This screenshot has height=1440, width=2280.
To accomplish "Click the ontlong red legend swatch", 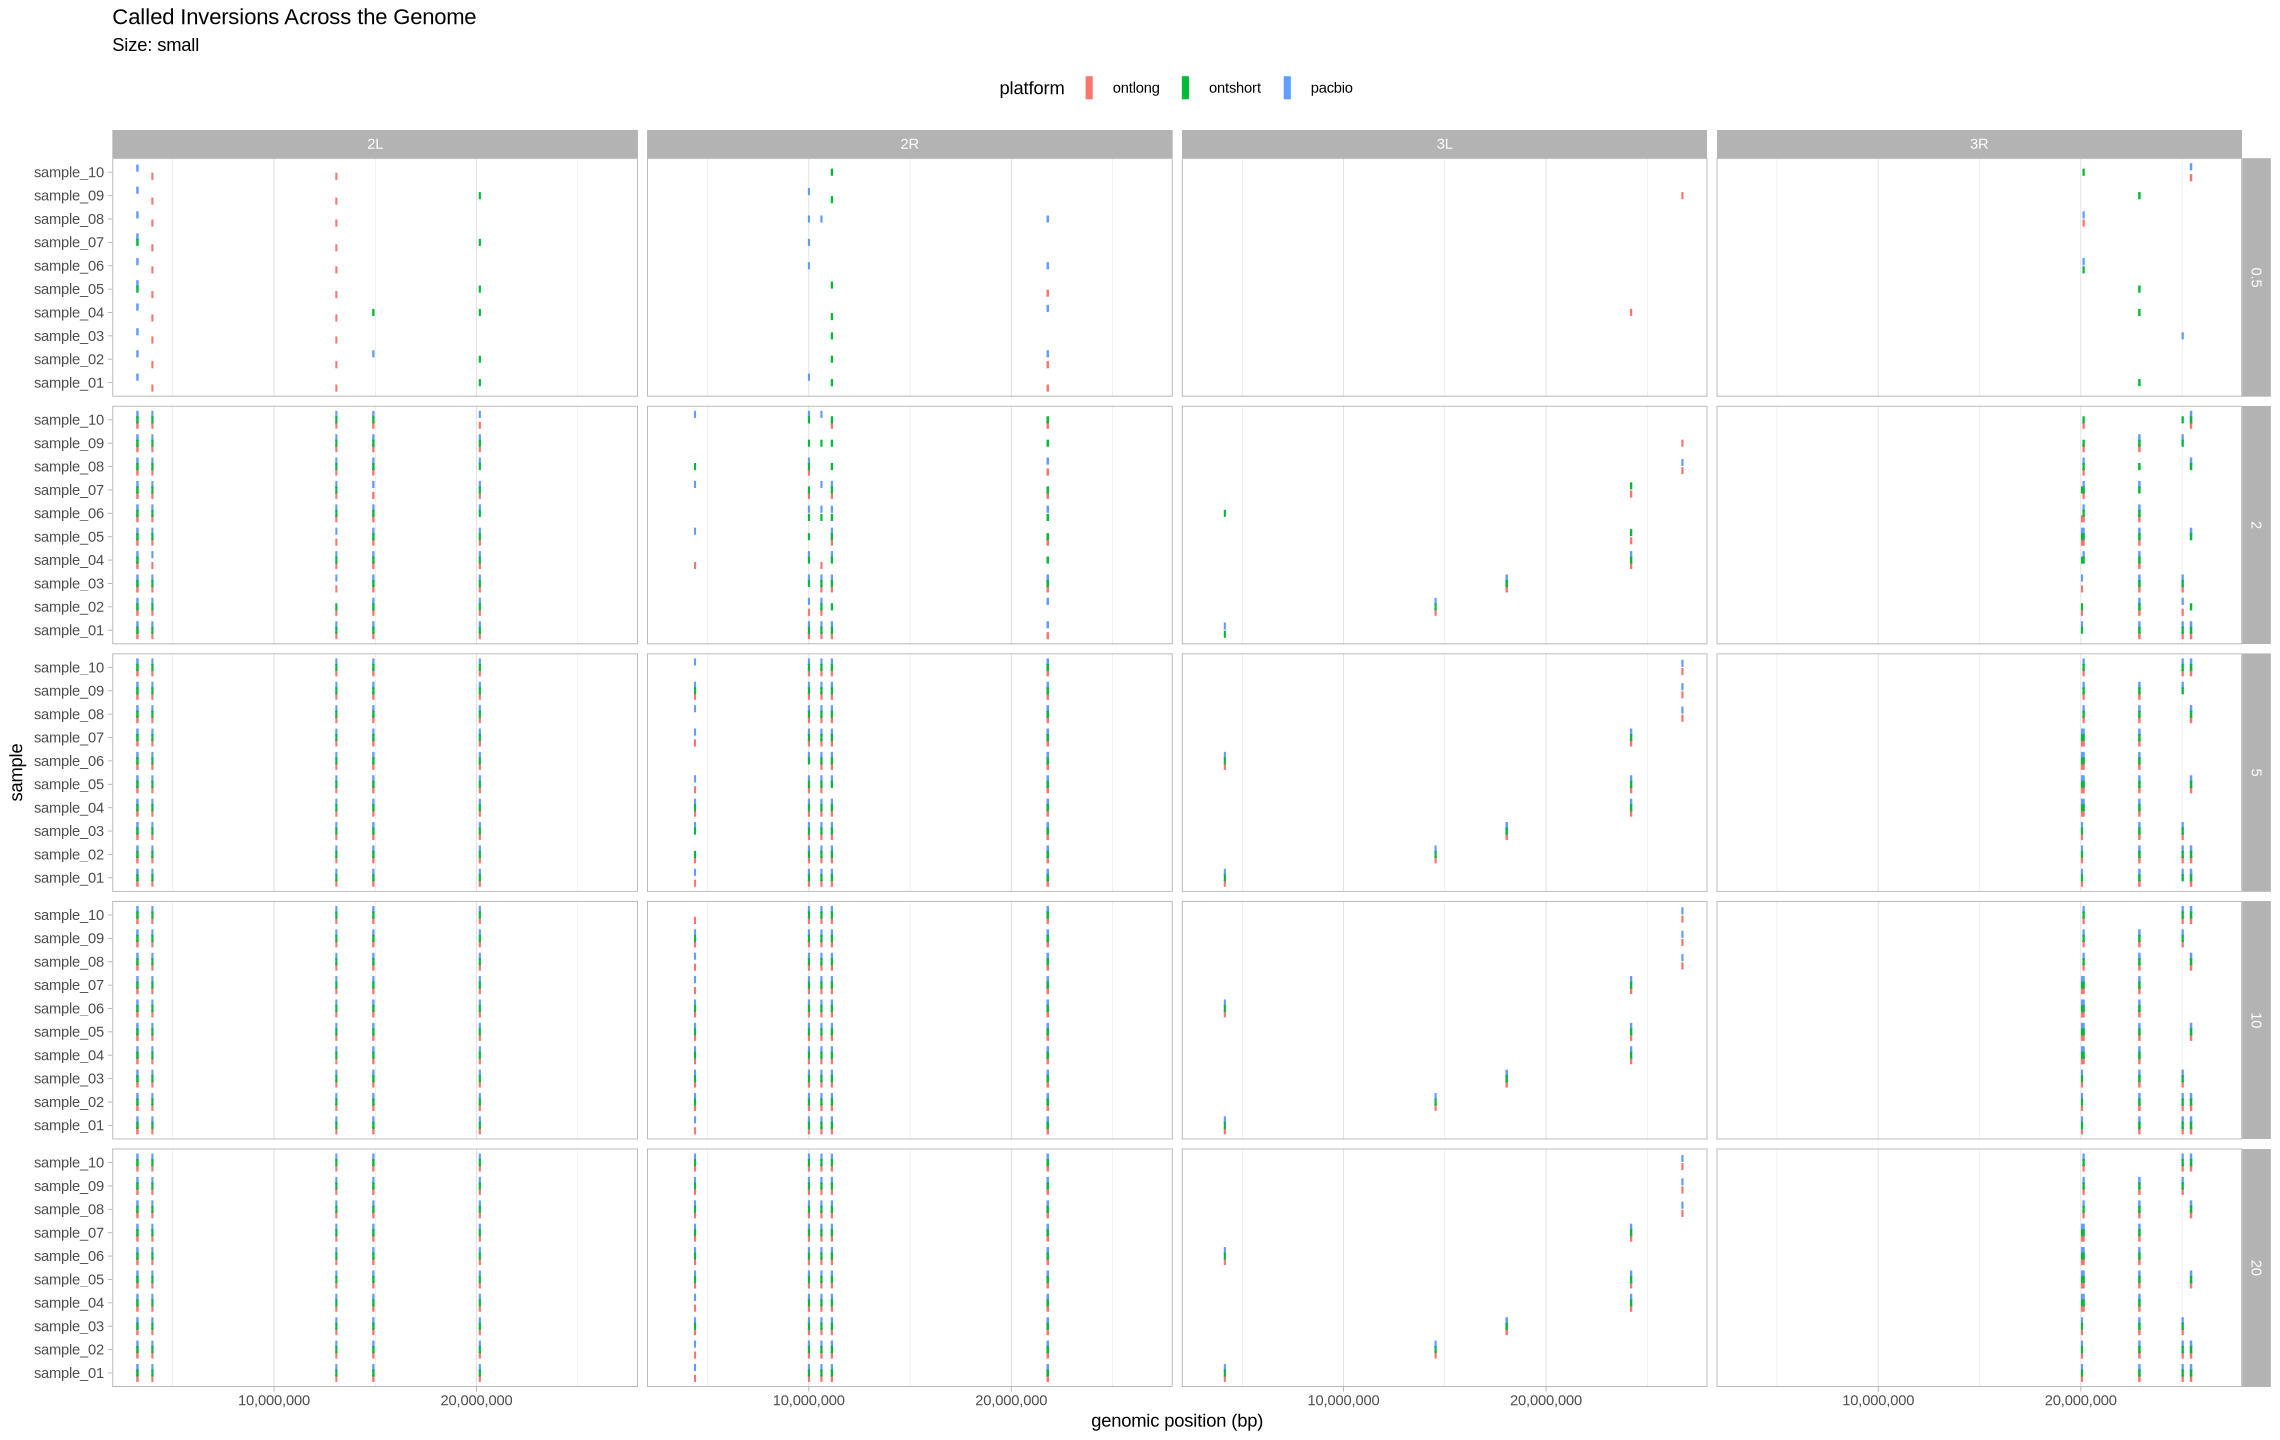I will [1089, 88].
